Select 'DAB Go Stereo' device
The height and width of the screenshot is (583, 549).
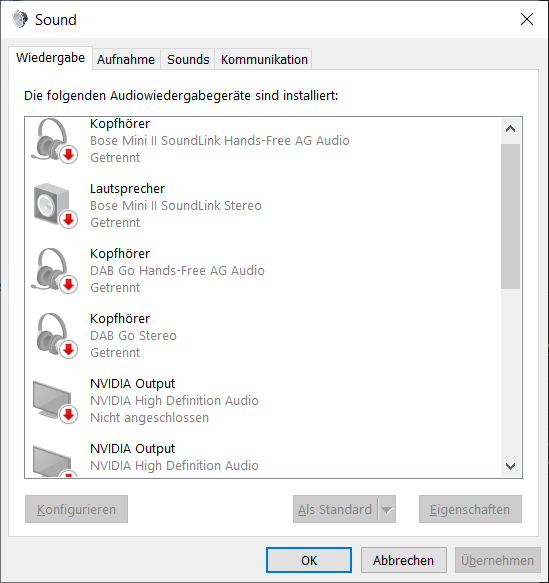click(133, 336)
